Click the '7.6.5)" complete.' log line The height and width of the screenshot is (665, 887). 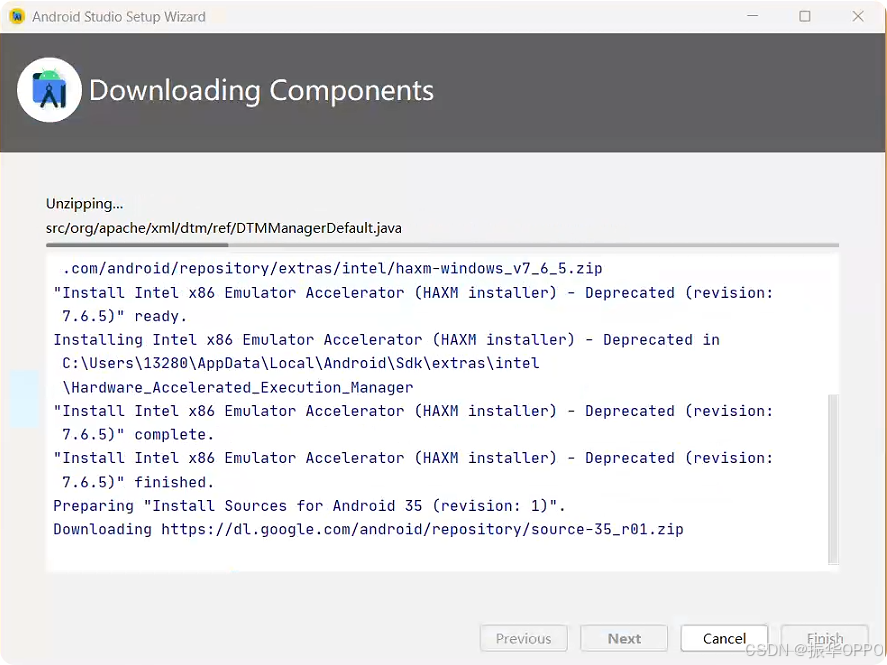(138, 434)
